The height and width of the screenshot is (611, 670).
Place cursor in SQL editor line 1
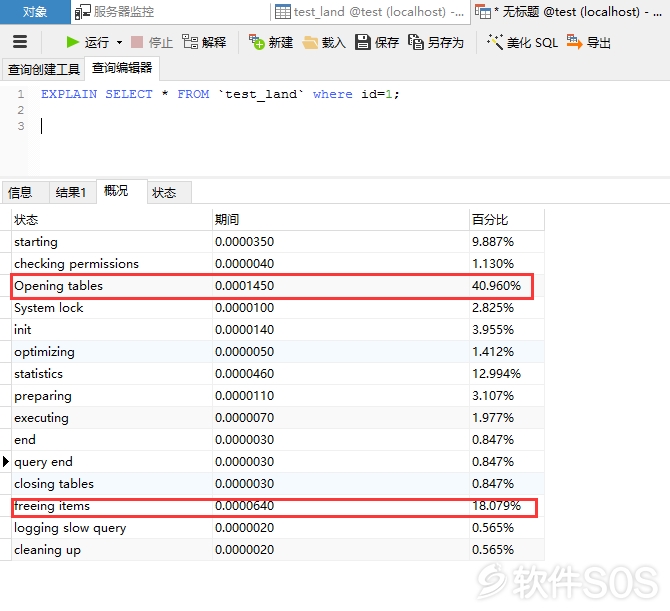click(220, 94)
